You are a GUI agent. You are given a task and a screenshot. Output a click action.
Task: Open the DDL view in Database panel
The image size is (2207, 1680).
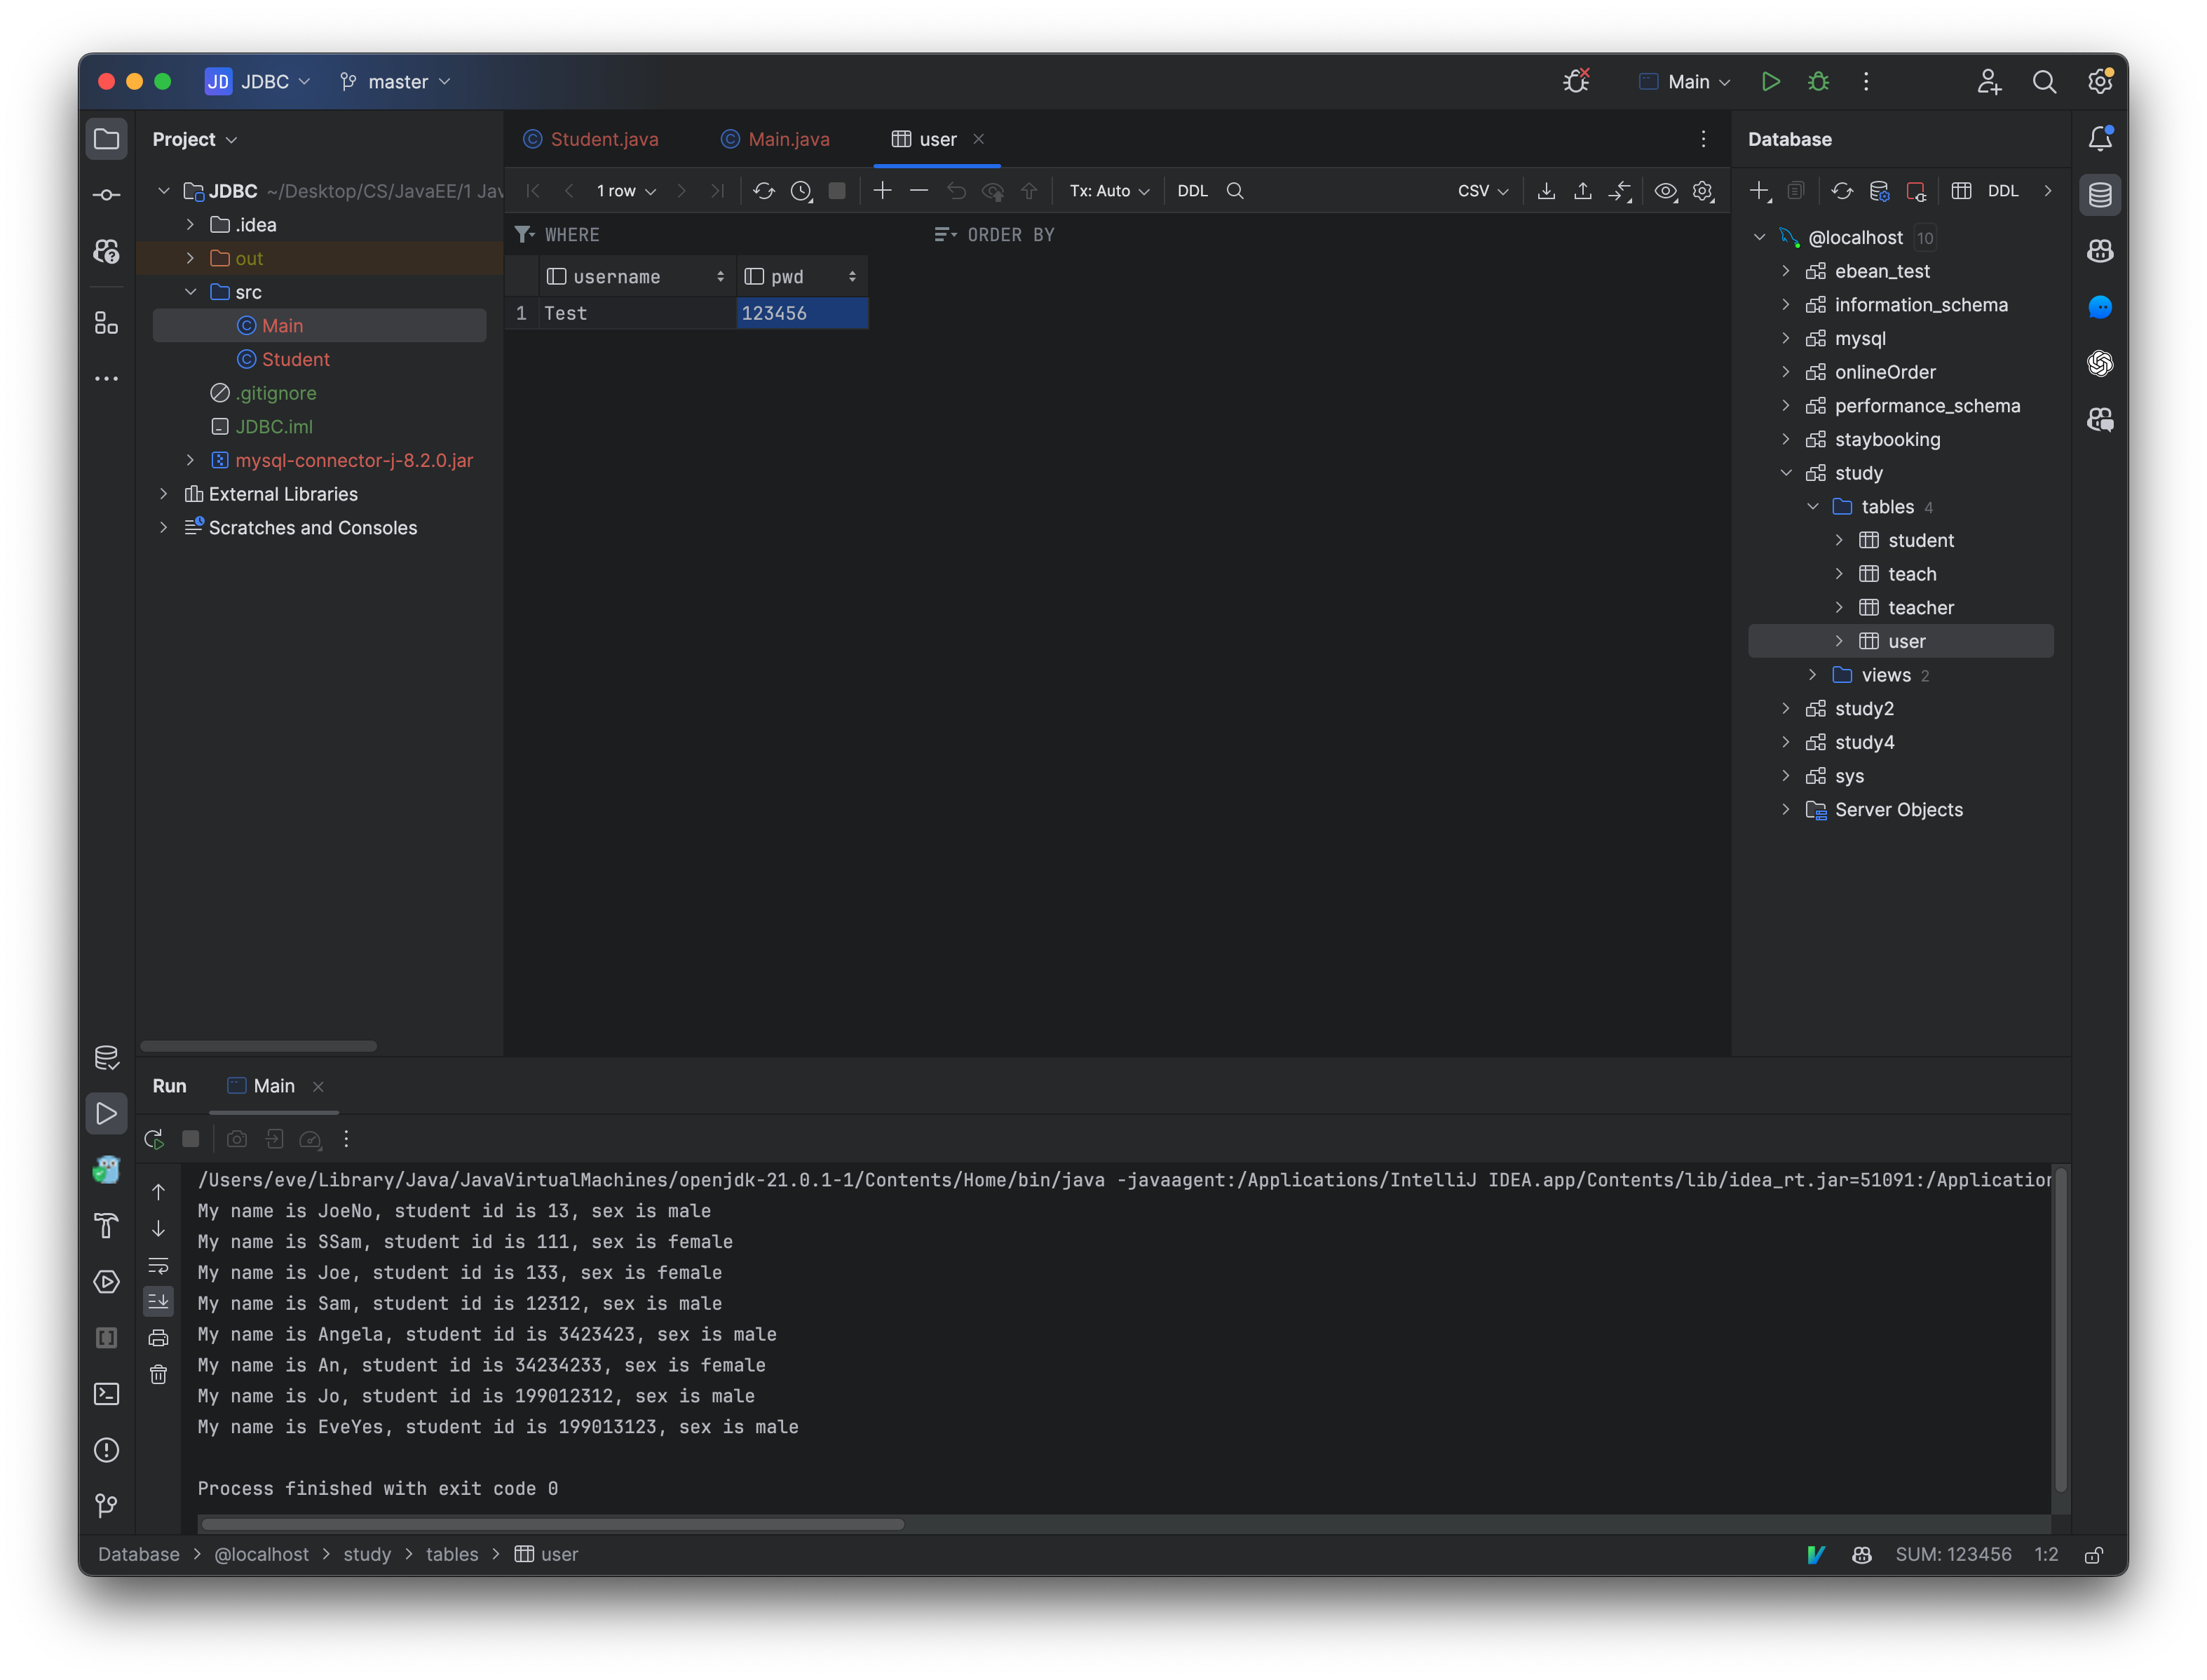click(2004, 190)
